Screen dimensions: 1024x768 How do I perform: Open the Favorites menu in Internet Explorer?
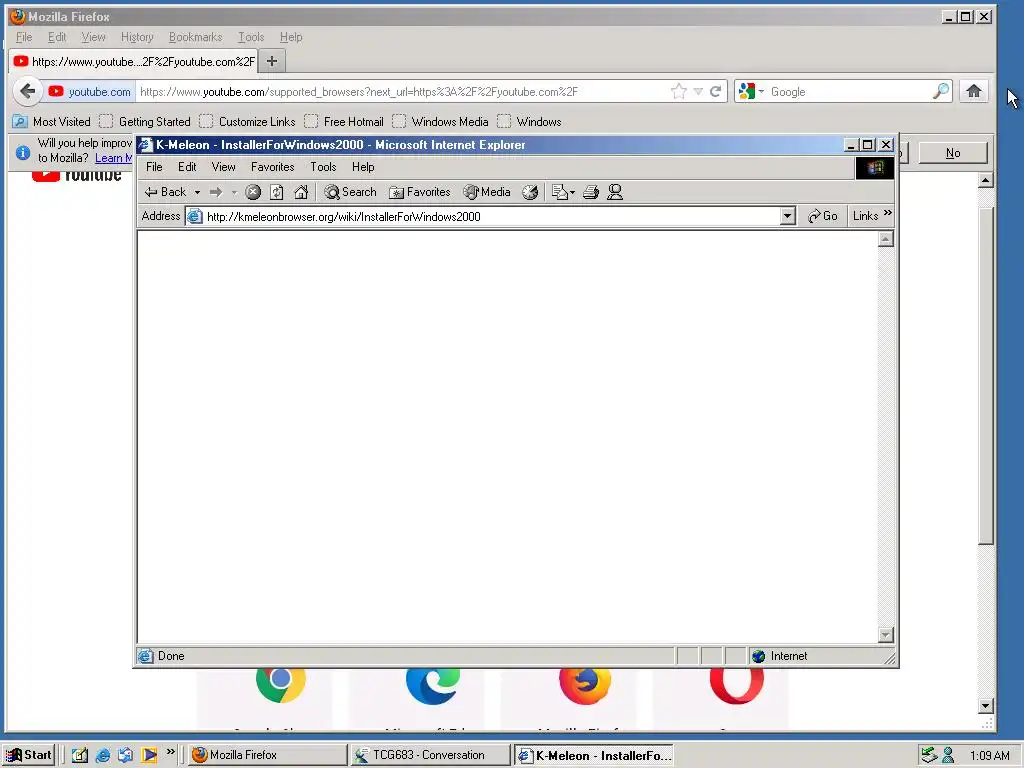pos(272,167)
